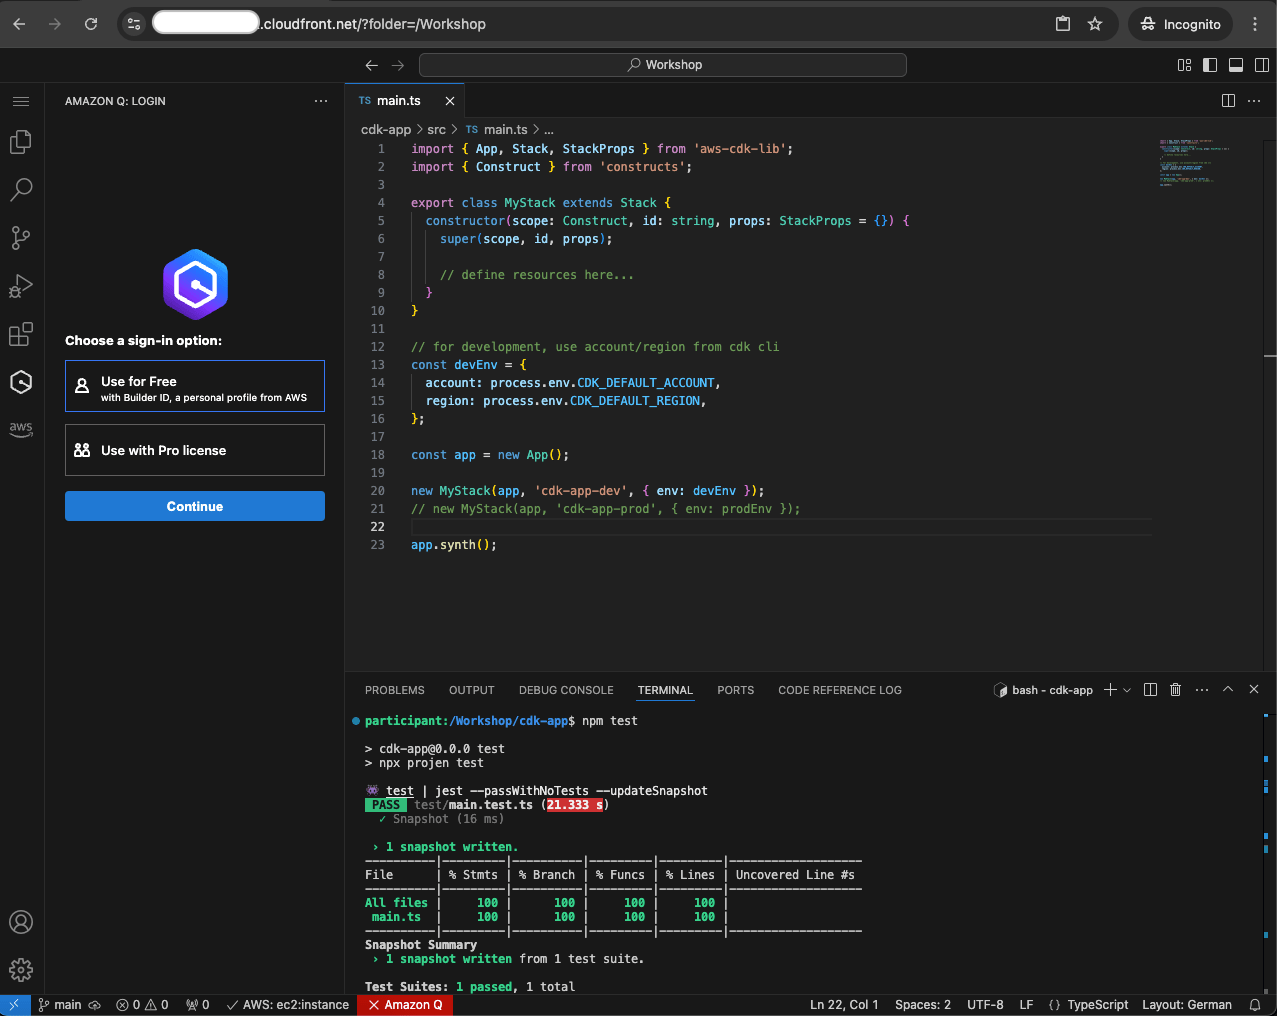Toggle secondary side bar visibility
The width and height of the screenshot is (1277, 1016).
tap(1262, 65)
